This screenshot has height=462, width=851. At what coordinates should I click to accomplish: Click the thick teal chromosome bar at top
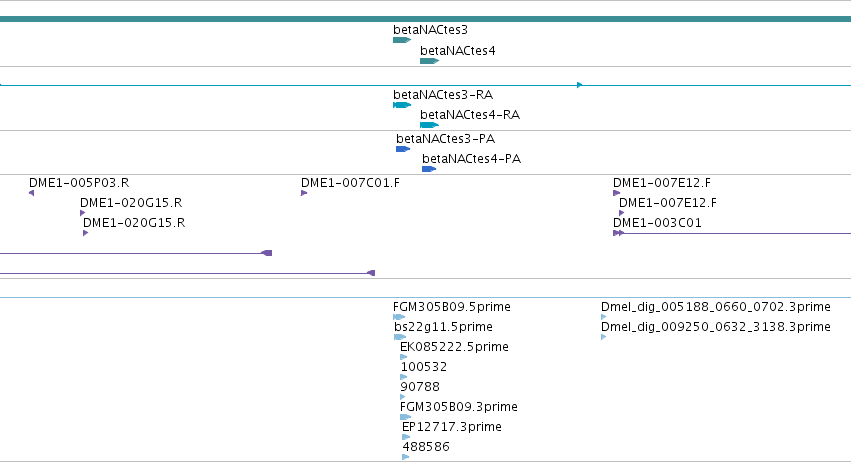pyautogui.click(x=426, y=19)
